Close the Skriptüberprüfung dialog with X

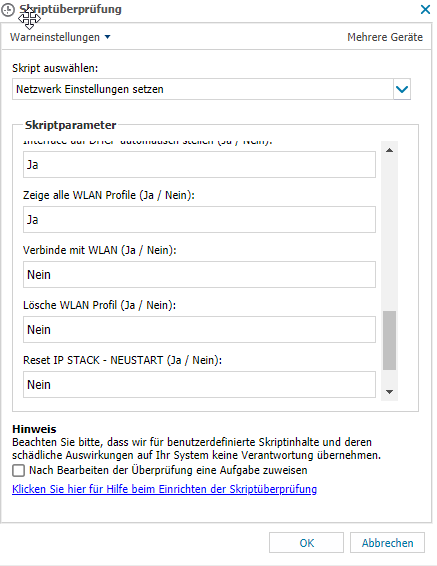[425, 9]
